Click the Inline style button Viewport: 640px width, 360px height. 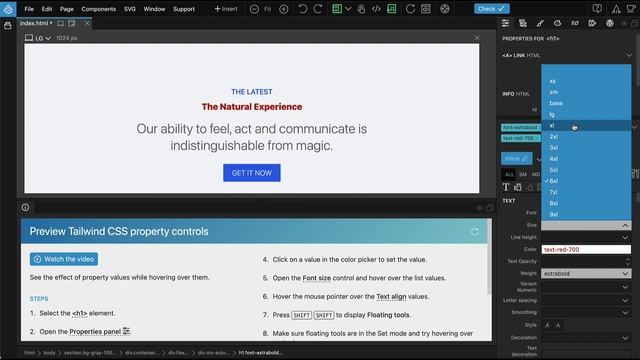click(516, 158)
